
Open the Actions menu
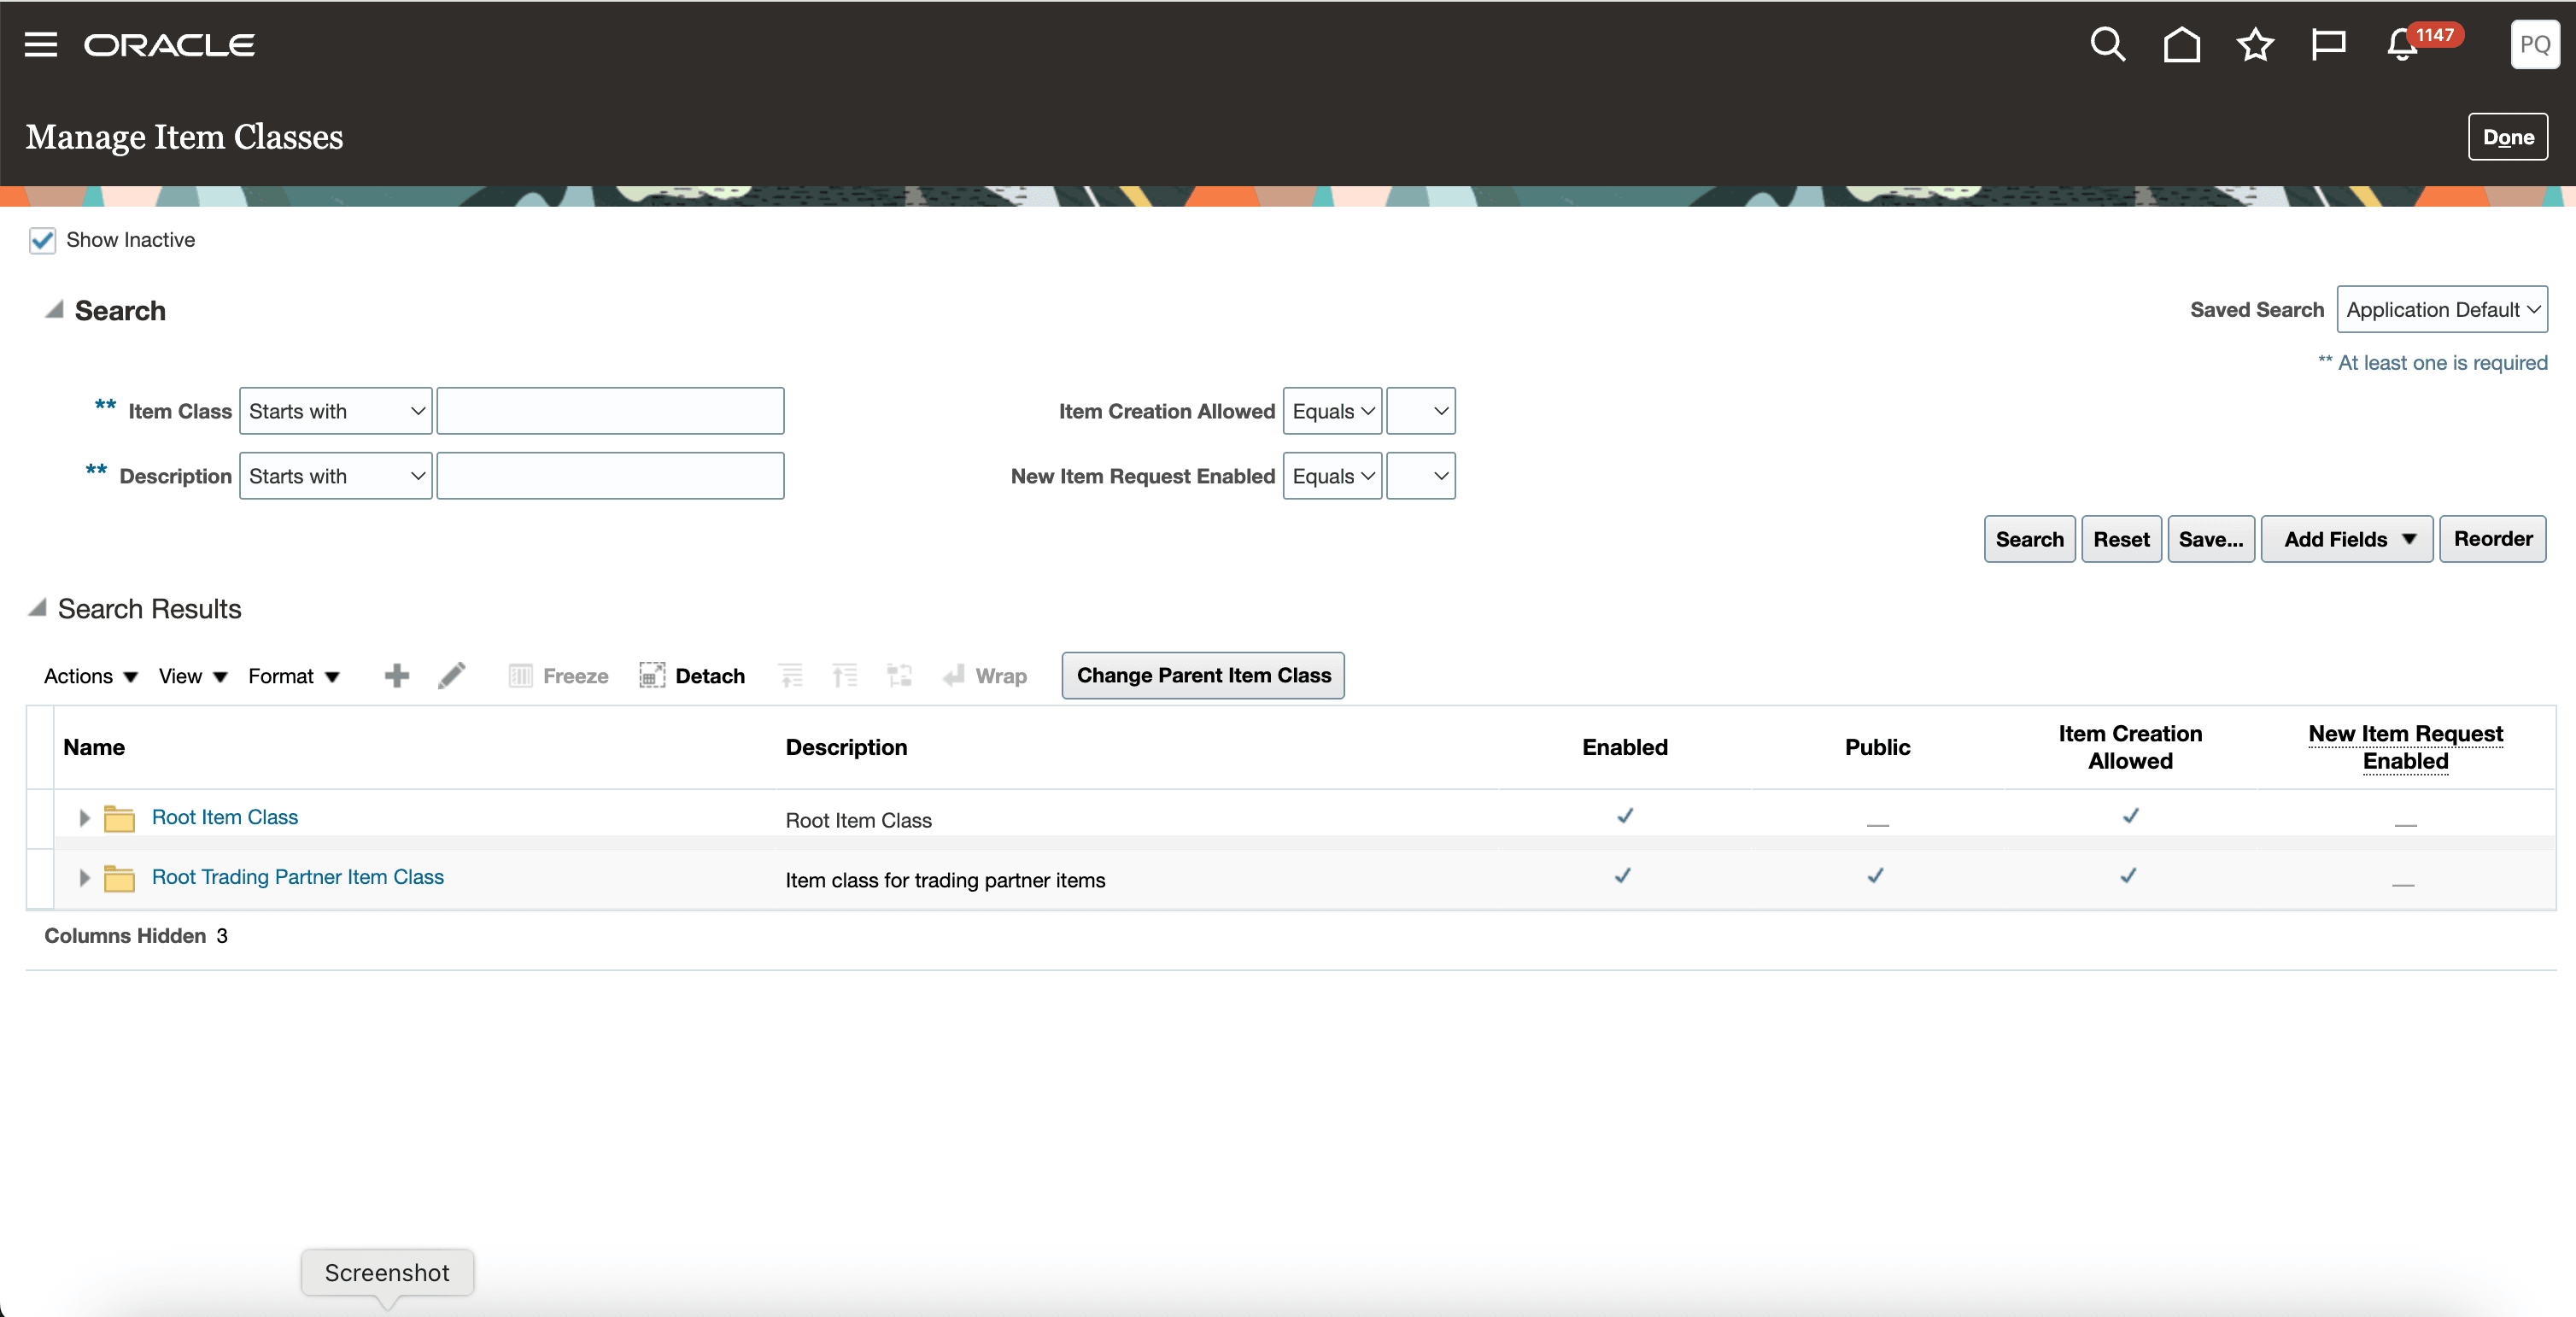pos(88,675)
